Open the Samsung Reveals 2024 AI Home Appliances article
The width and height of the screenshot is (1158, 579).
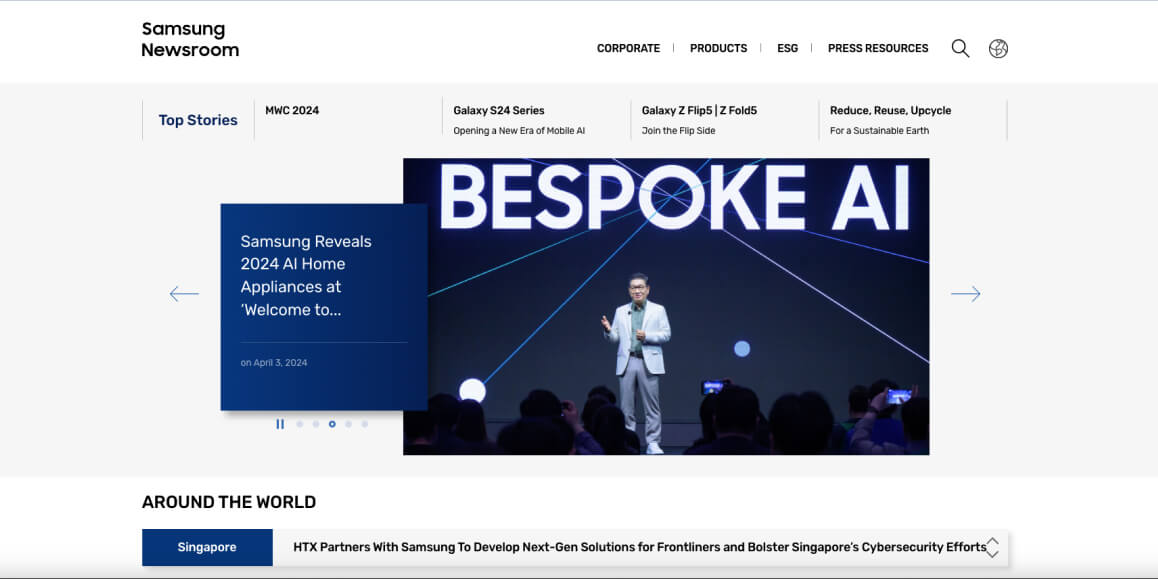[306, 275]
